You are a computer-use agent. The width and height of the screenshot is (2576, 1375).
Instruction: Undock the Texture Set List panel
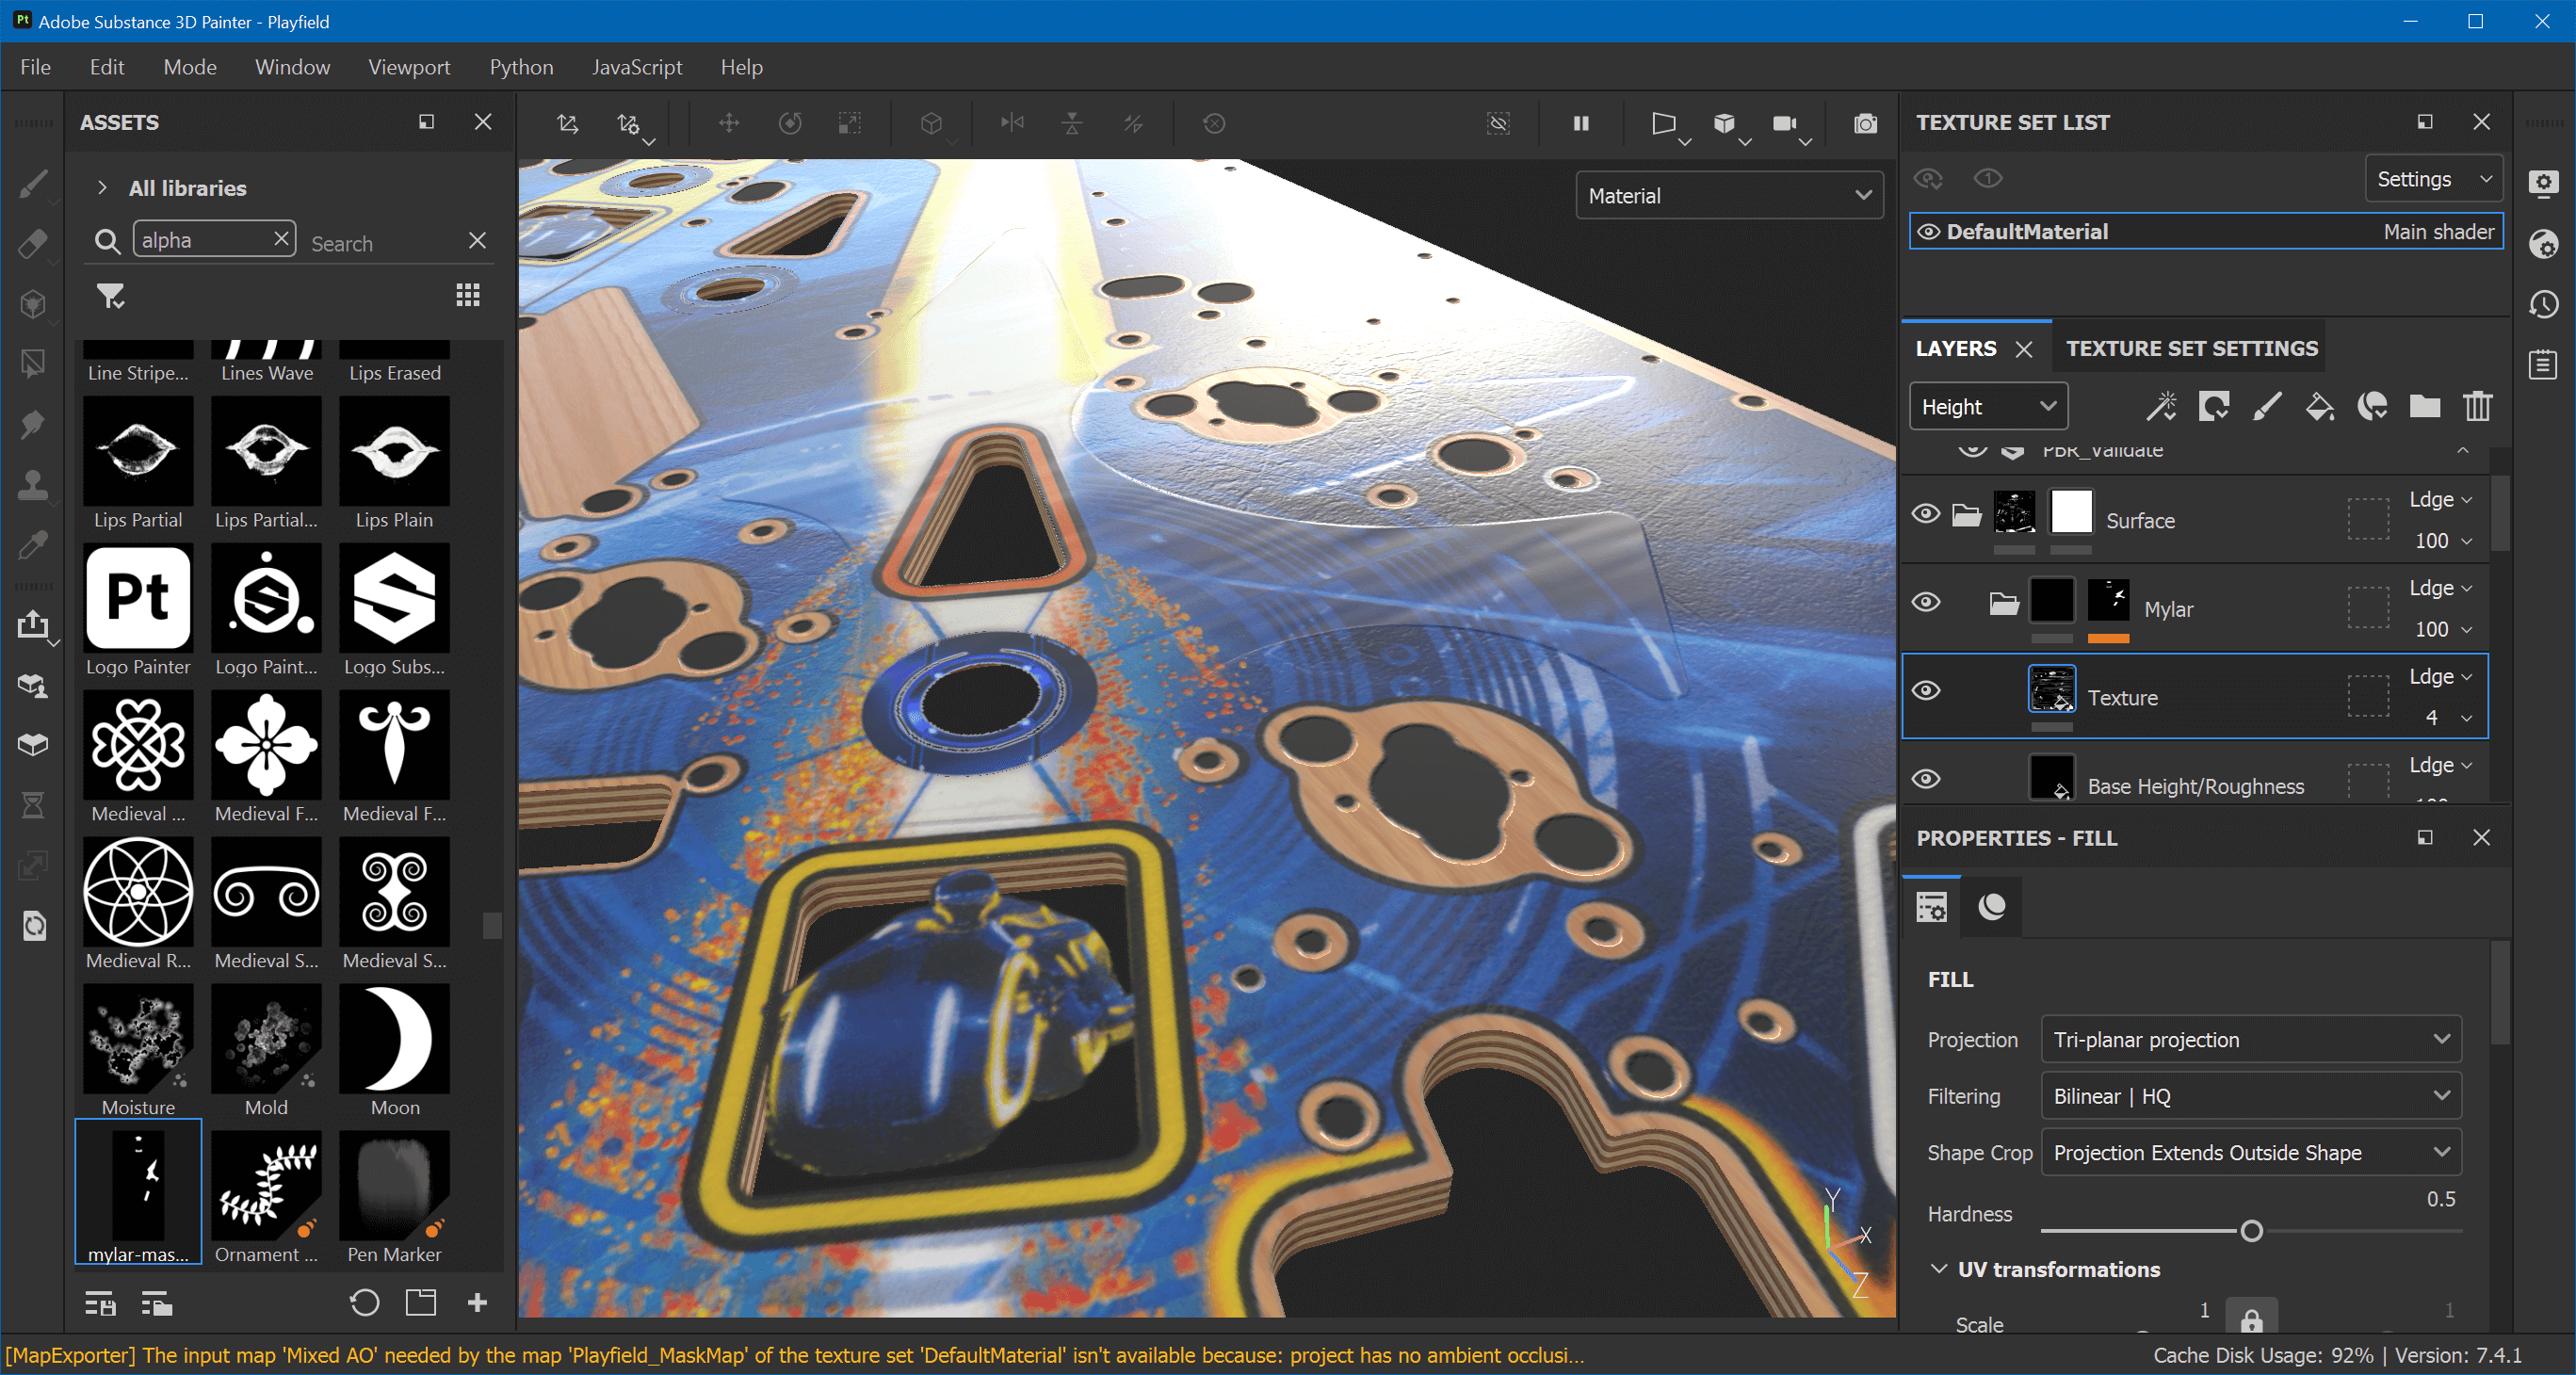[x=2424, y=122]
